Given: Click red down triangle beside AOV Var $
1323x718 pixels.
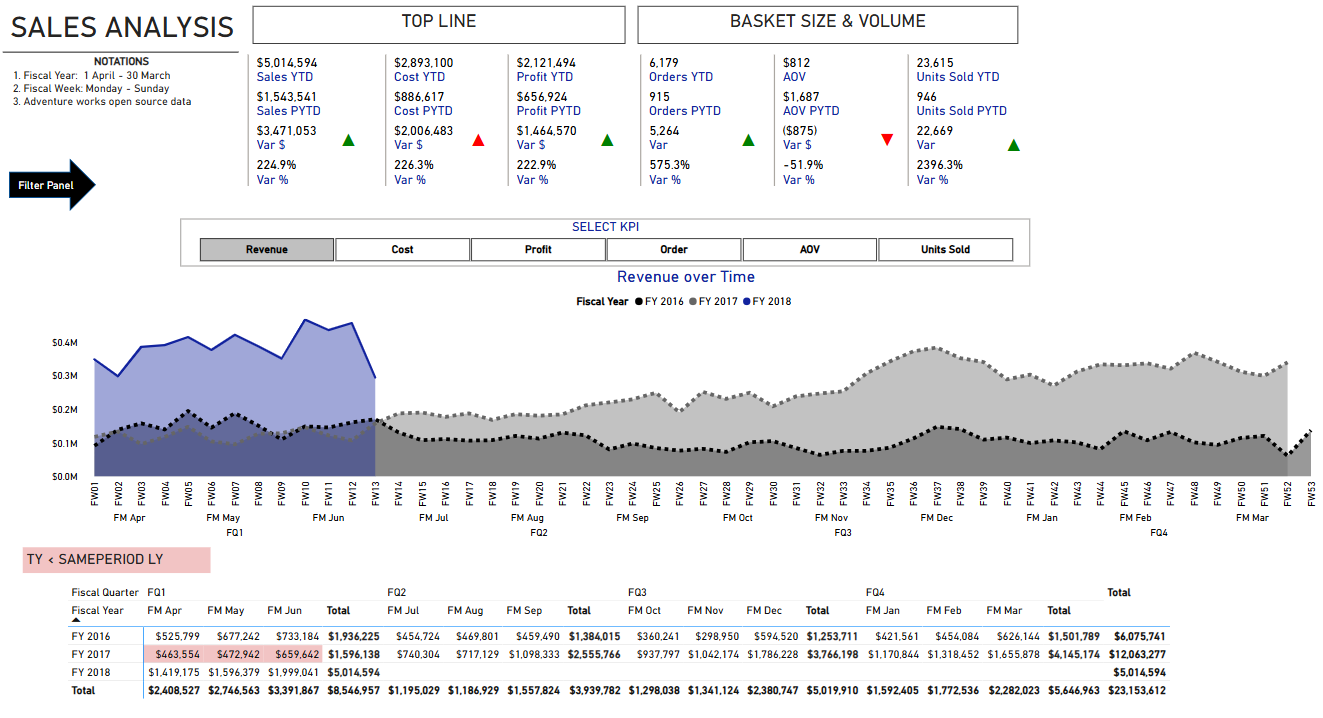Looking at the screenshot, I should click(x=887, y=140).
